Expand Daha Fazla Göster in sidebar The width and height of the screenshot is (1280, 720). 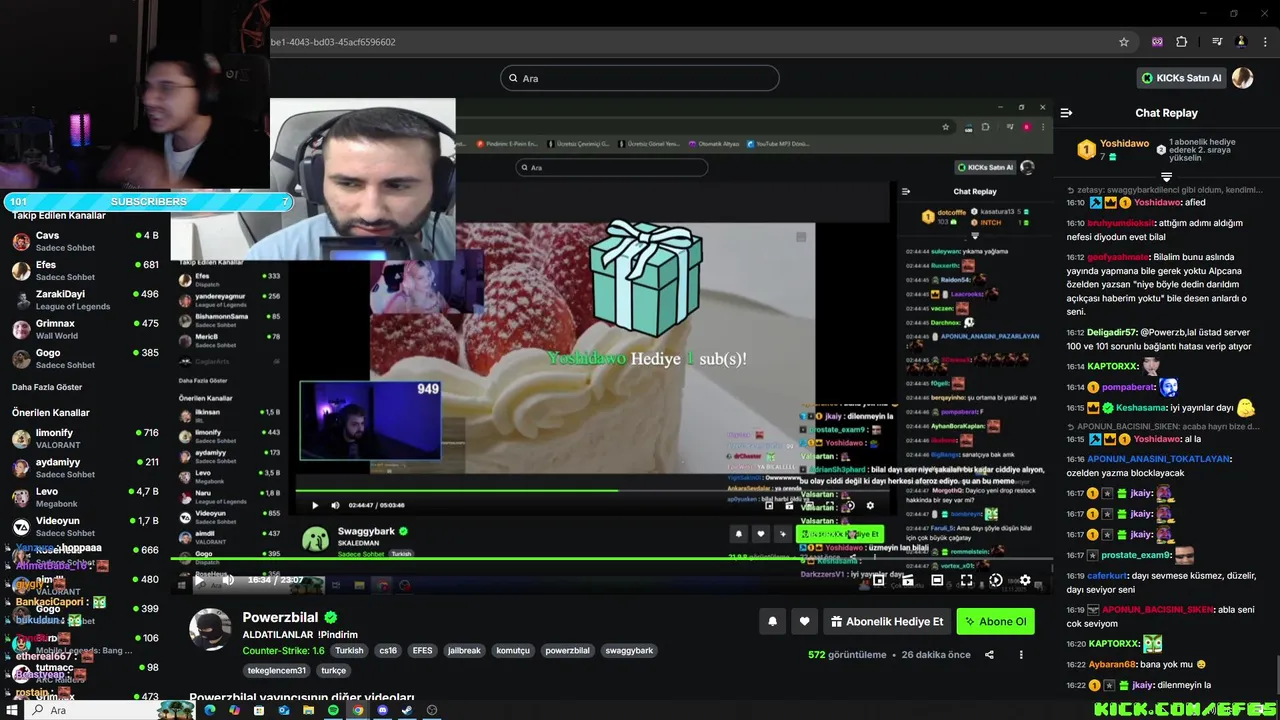[47, 387]
